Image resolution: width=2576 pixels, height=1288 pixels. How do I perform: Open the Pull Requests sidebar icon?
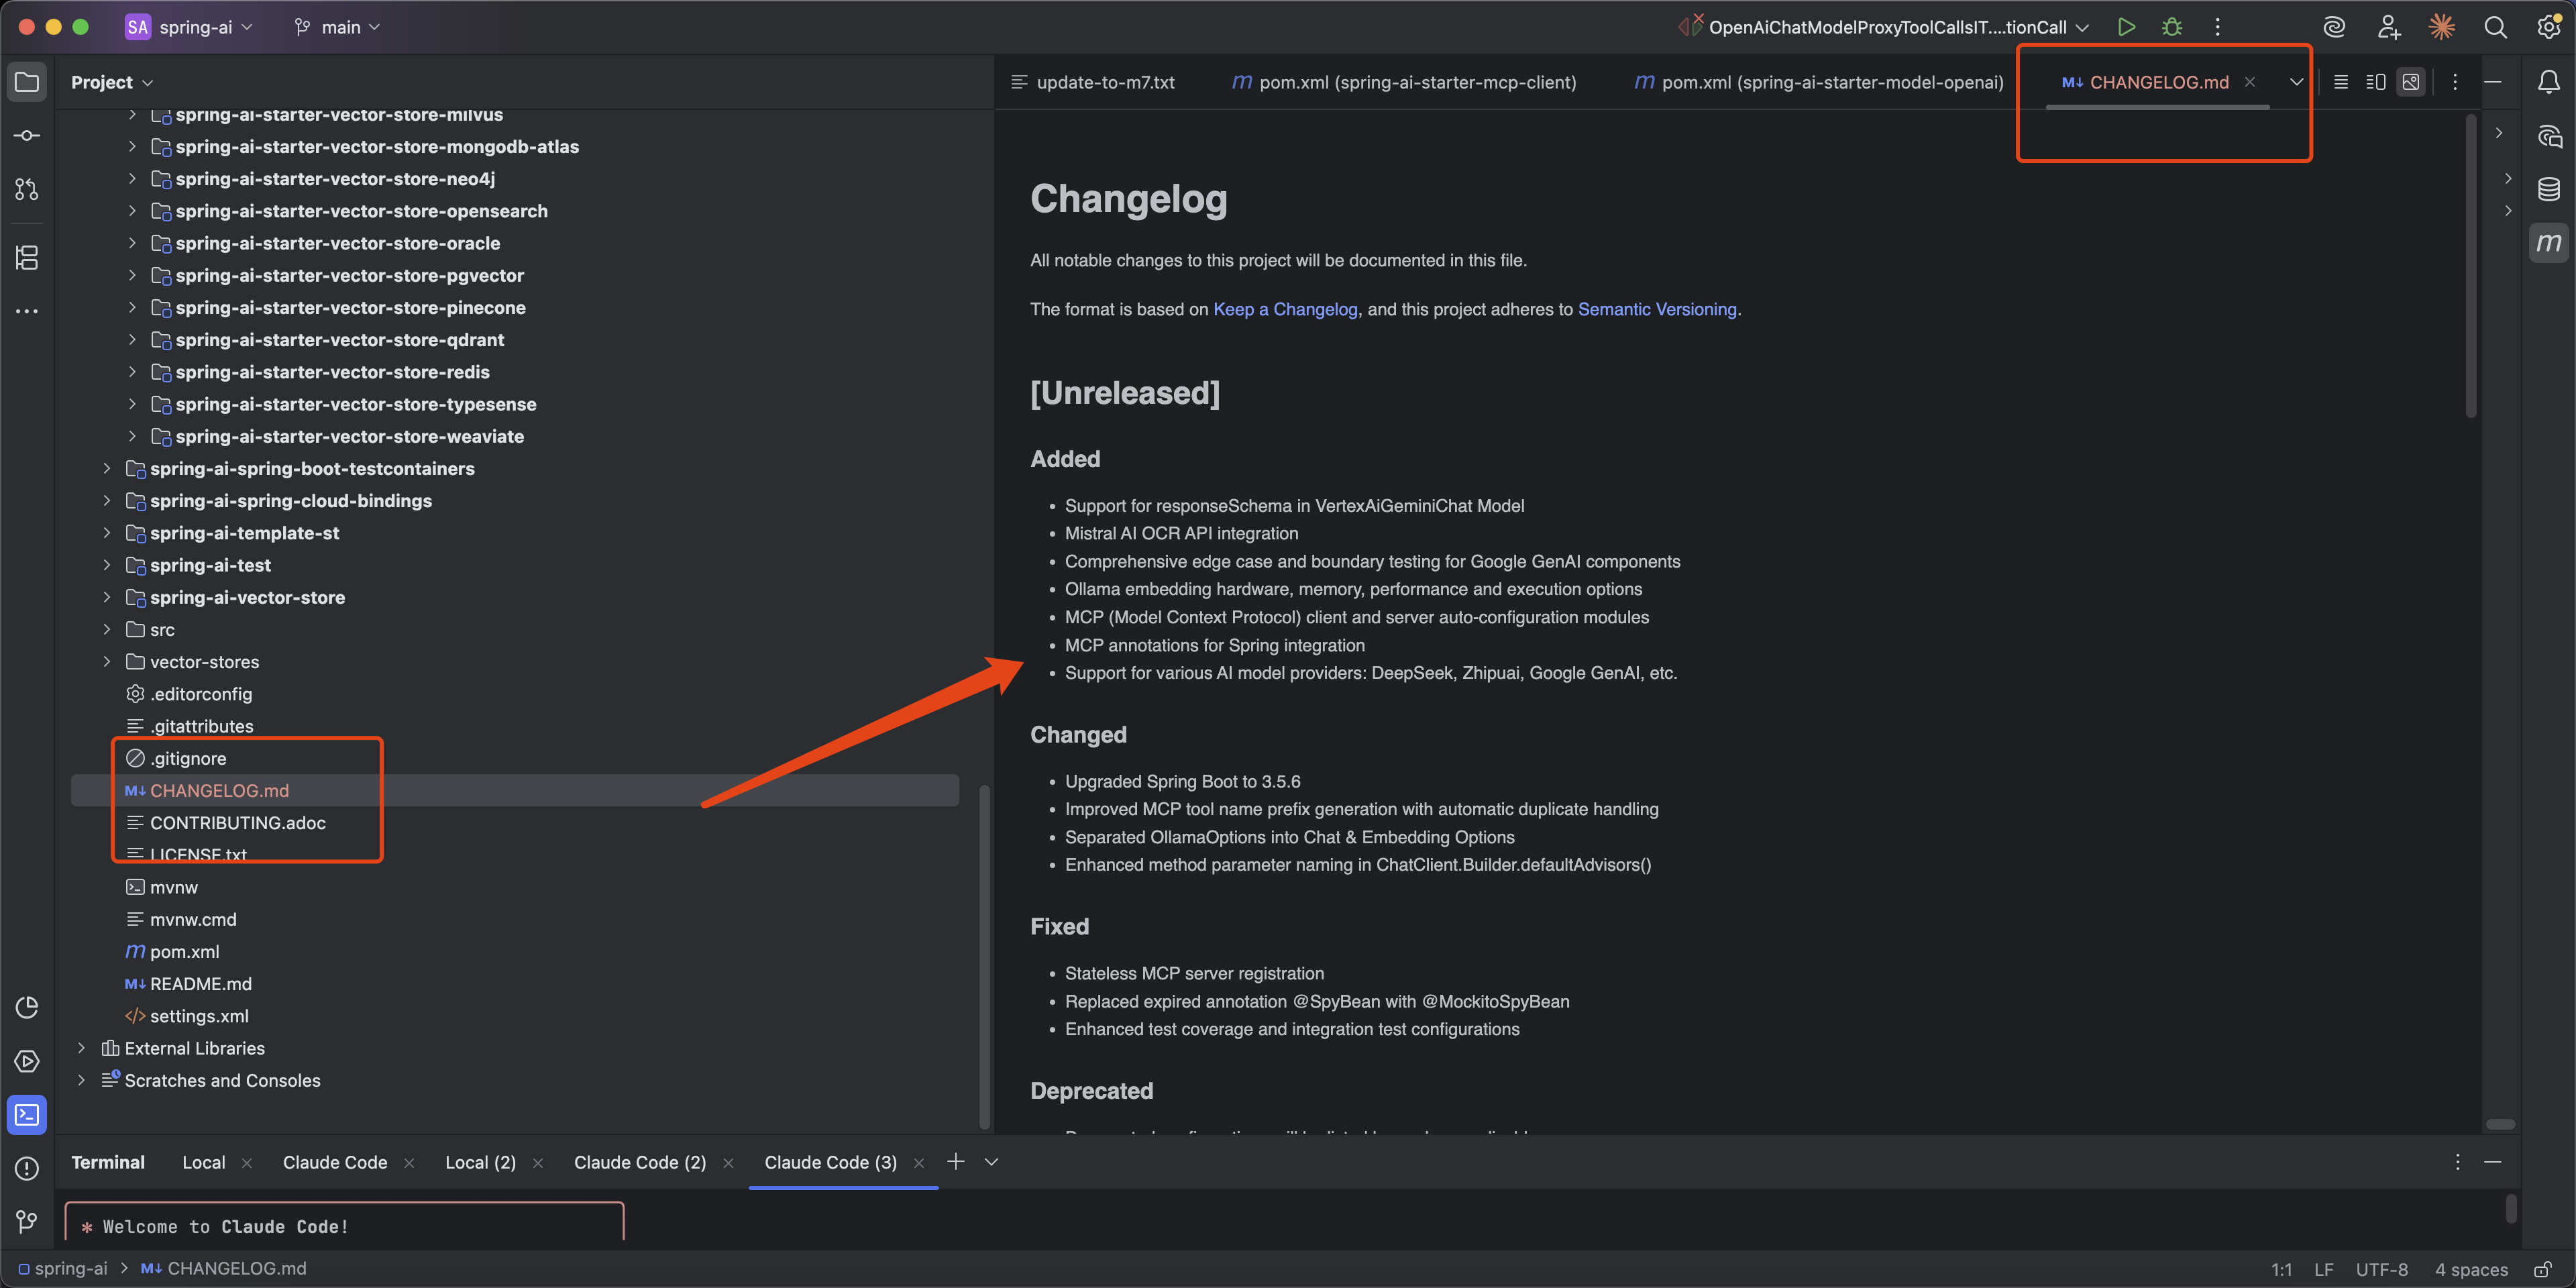tap(27, 189)
